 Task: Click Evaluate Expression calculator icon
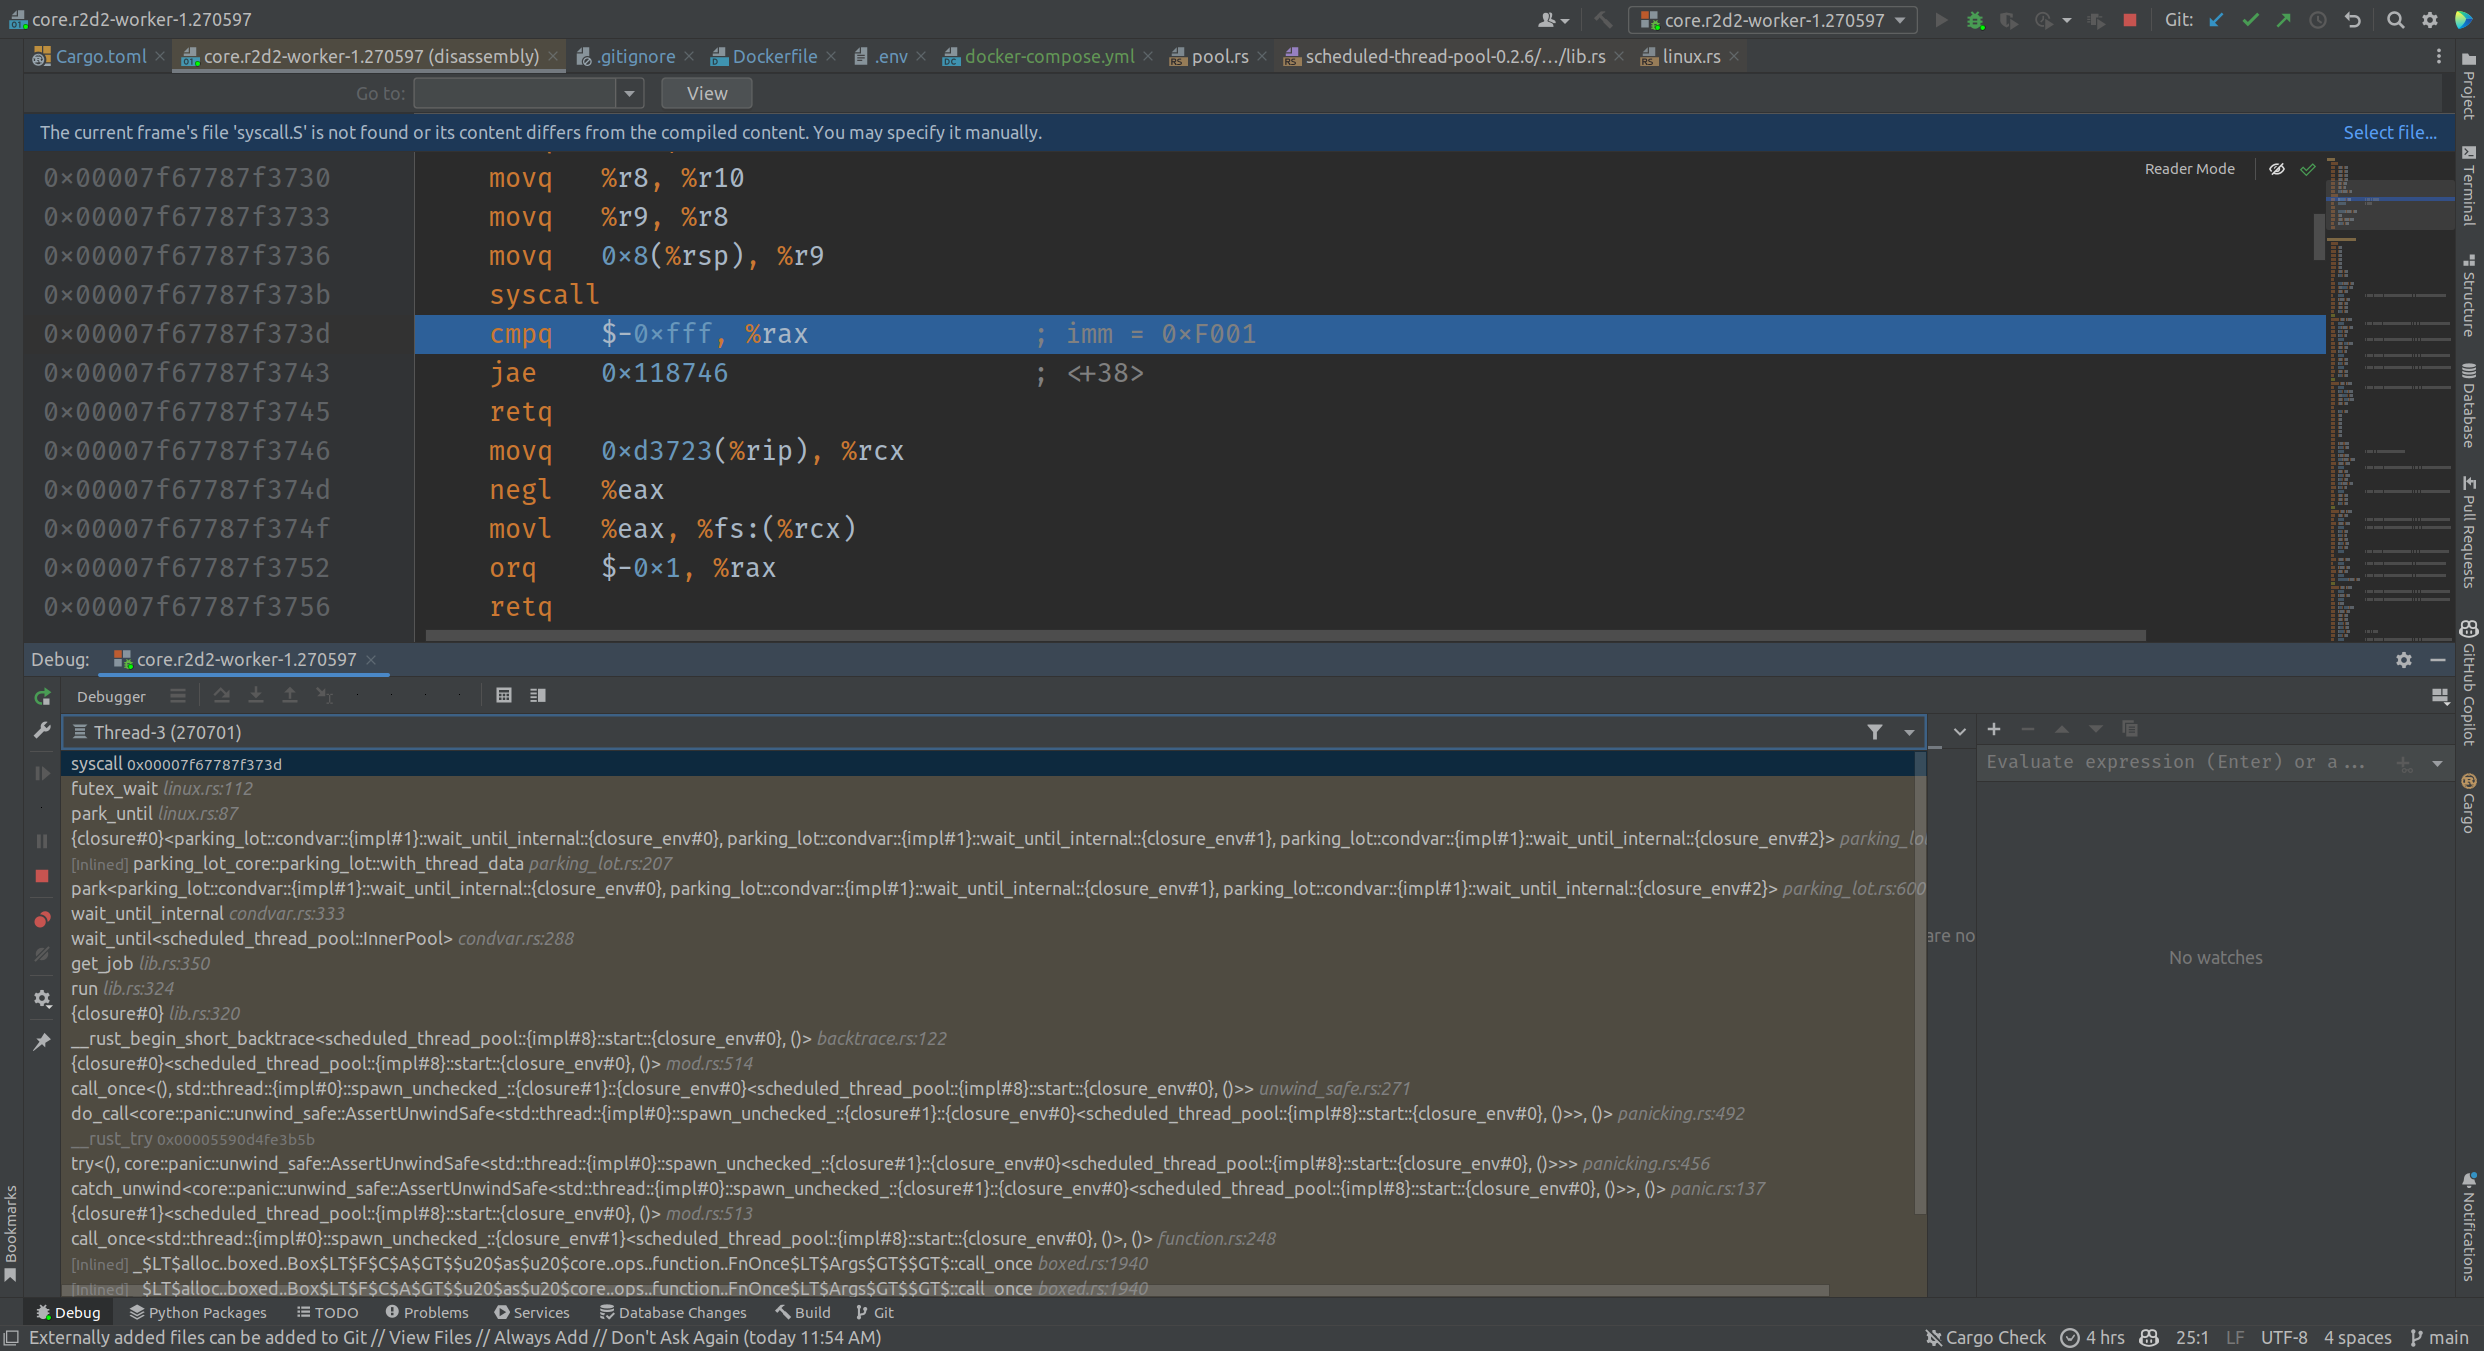tap(504, 696)
